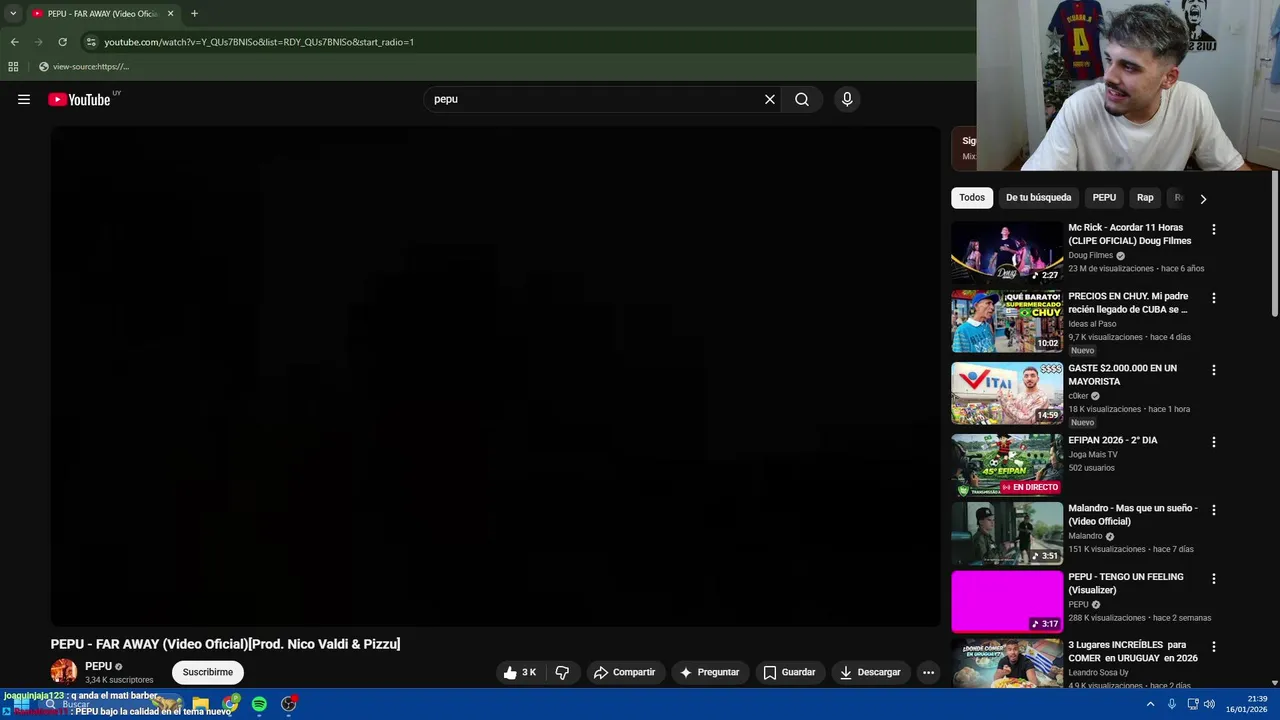Subscribe with the Suscribirme button
The width and height of the screenshot is (1280, 720).
pyautogui.click(x=208, y=672)
